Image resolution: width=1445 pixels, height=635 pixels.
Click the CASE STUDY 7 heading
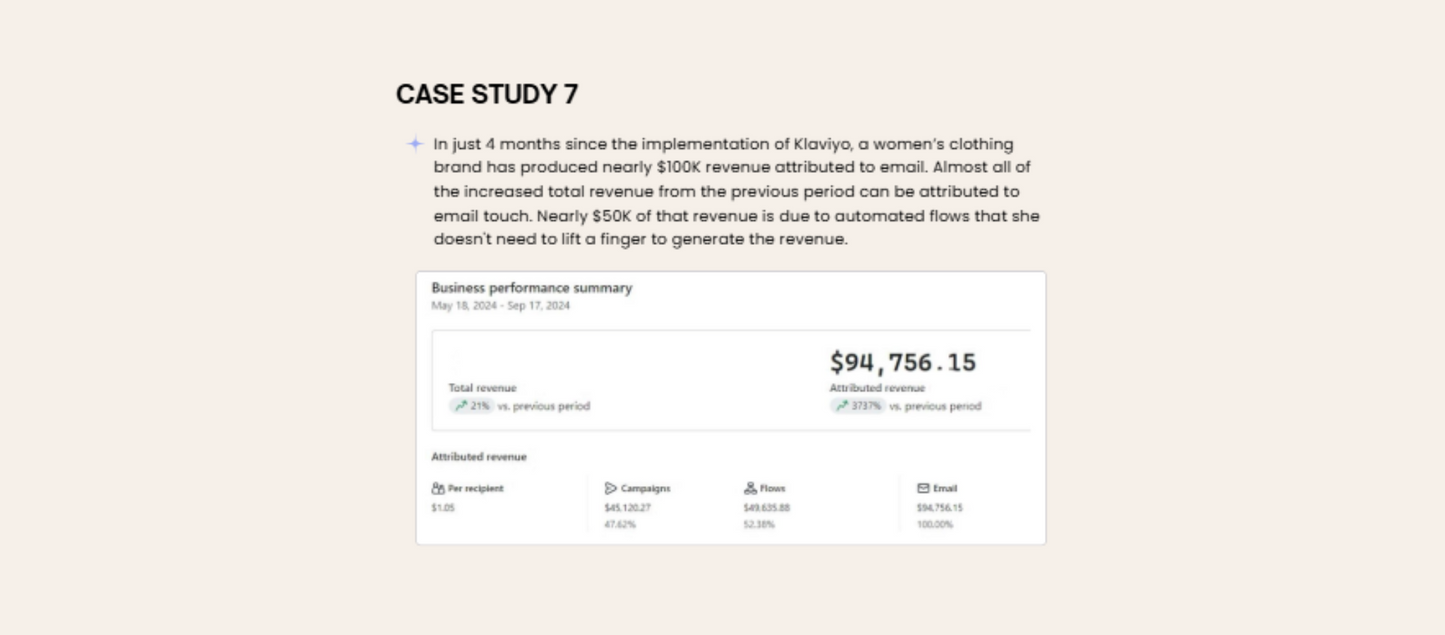click(487, 94)
